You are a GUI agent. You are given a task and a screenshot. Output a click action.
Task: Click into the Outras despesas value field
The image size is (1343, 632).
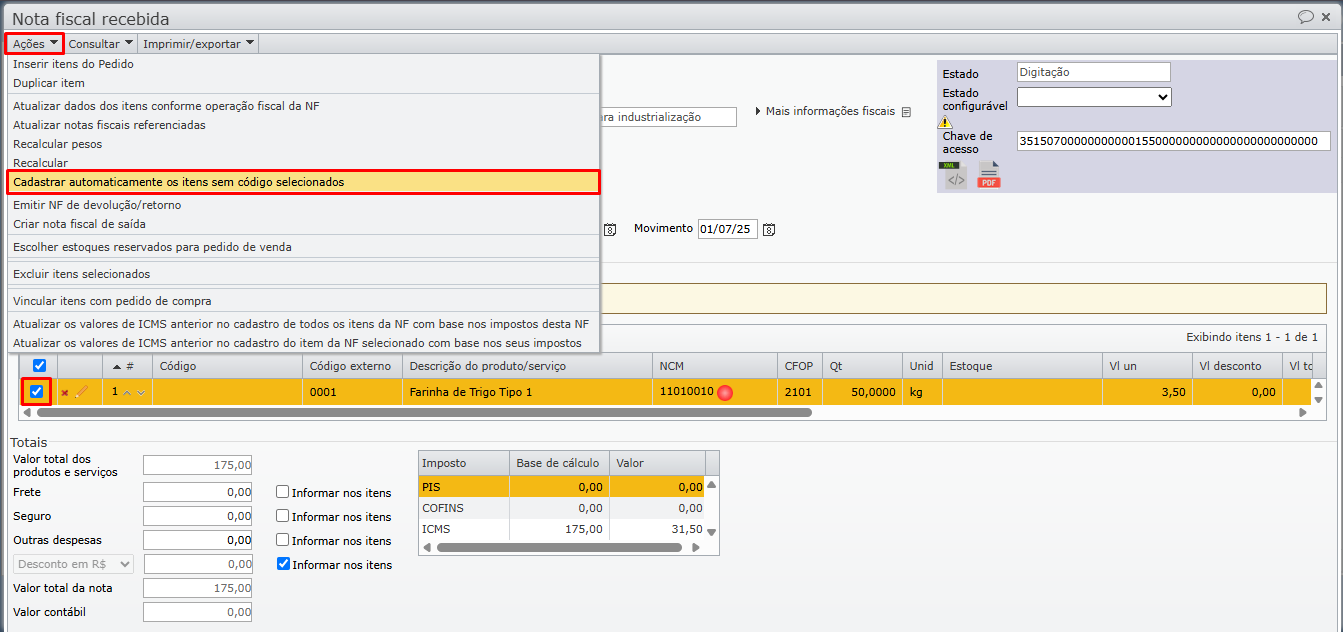[x=198, y=540]
